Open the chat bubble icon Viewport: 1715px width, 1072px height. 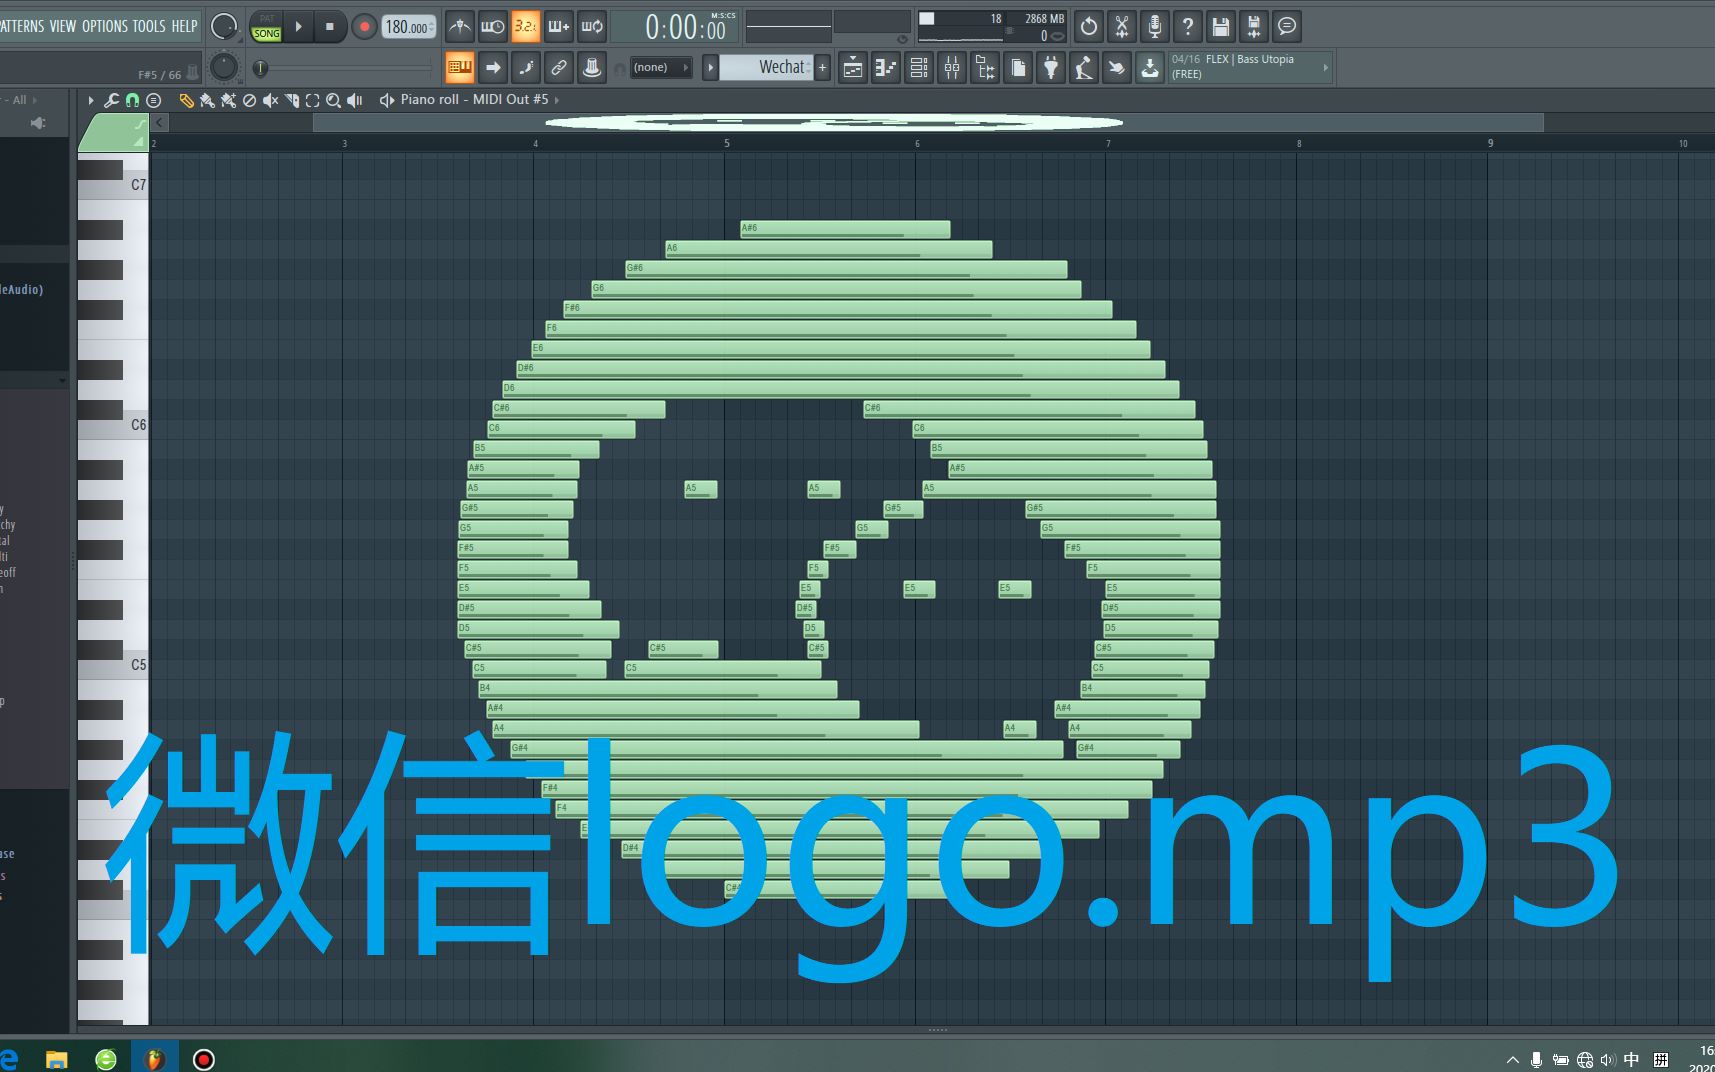coord(1287,27)
